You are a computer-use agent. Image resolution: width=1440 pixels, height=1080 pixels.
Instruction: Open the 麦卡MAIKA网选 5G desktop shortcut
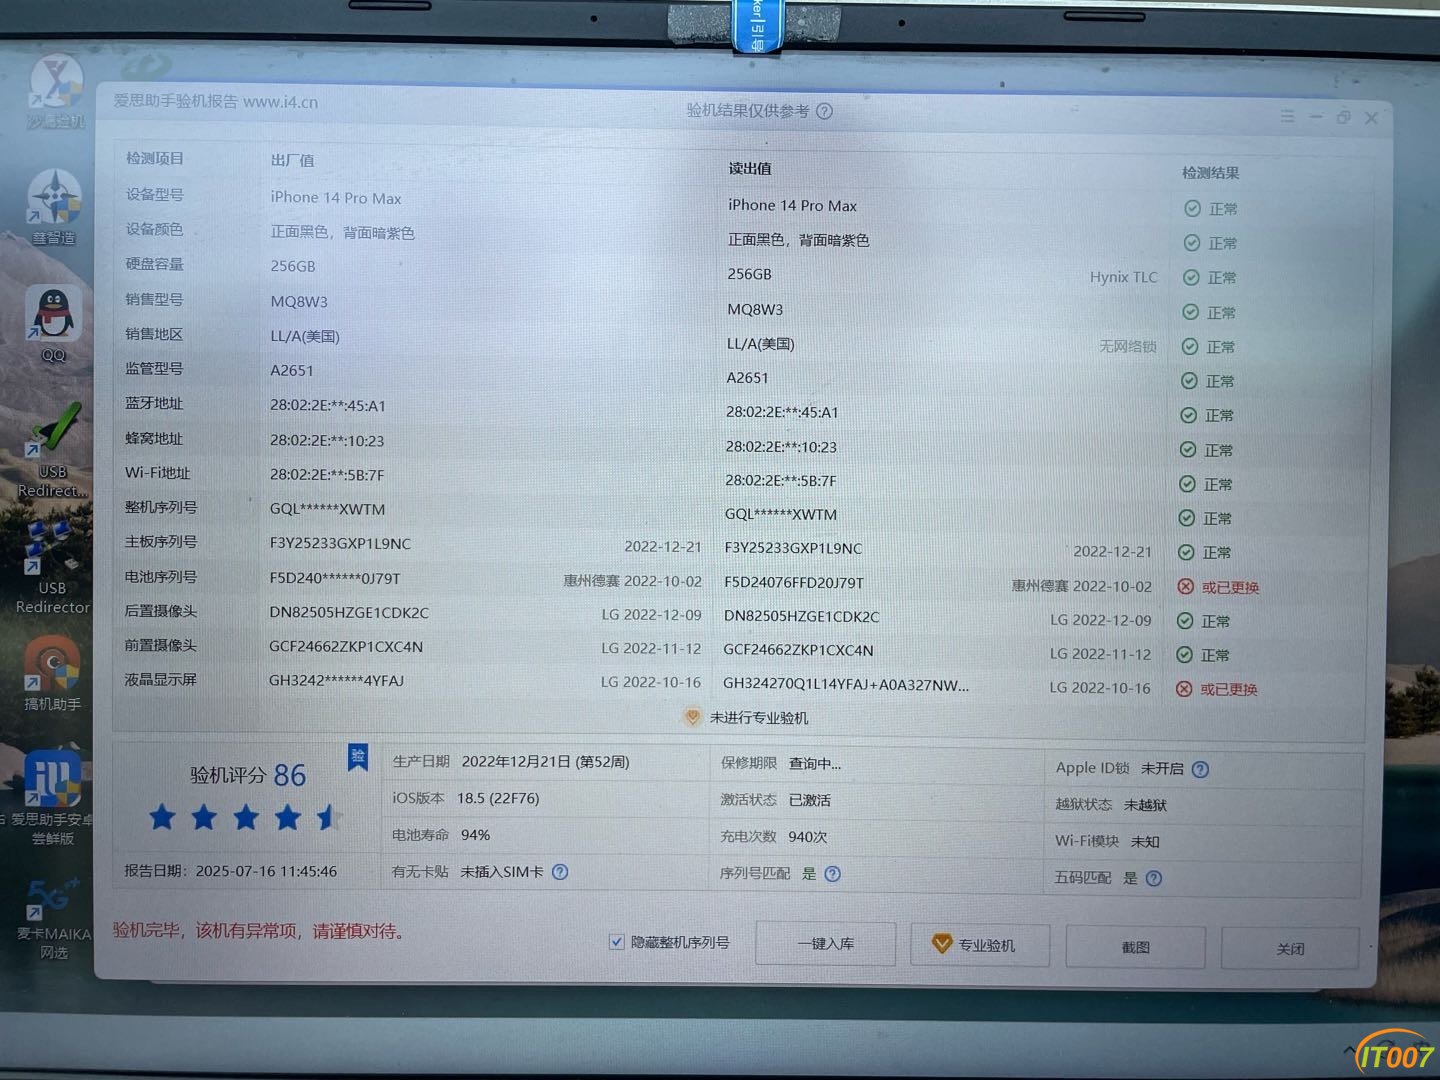click(53, 917)
